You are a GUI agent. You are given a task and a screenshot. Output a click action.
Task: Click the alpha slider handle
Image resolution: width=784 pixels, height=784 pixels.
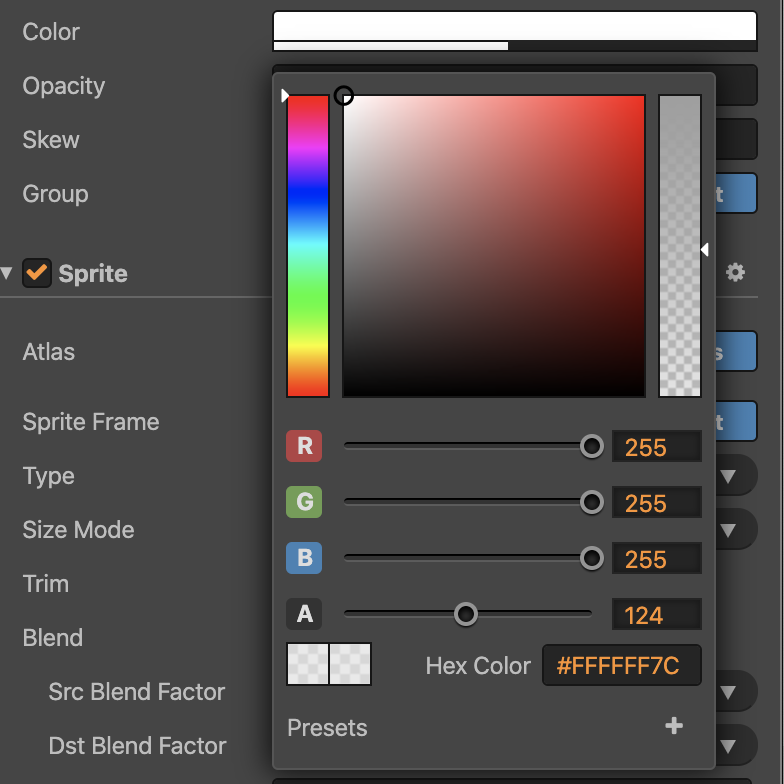coord(466,614)
